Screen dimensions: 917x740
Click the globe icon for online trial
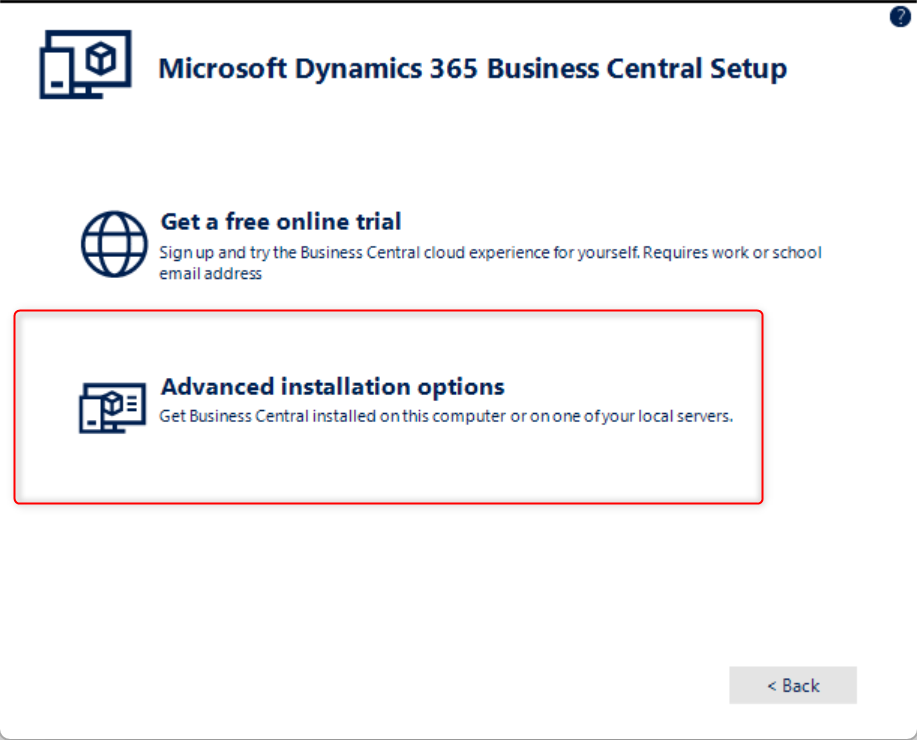[x=114, y=243]
